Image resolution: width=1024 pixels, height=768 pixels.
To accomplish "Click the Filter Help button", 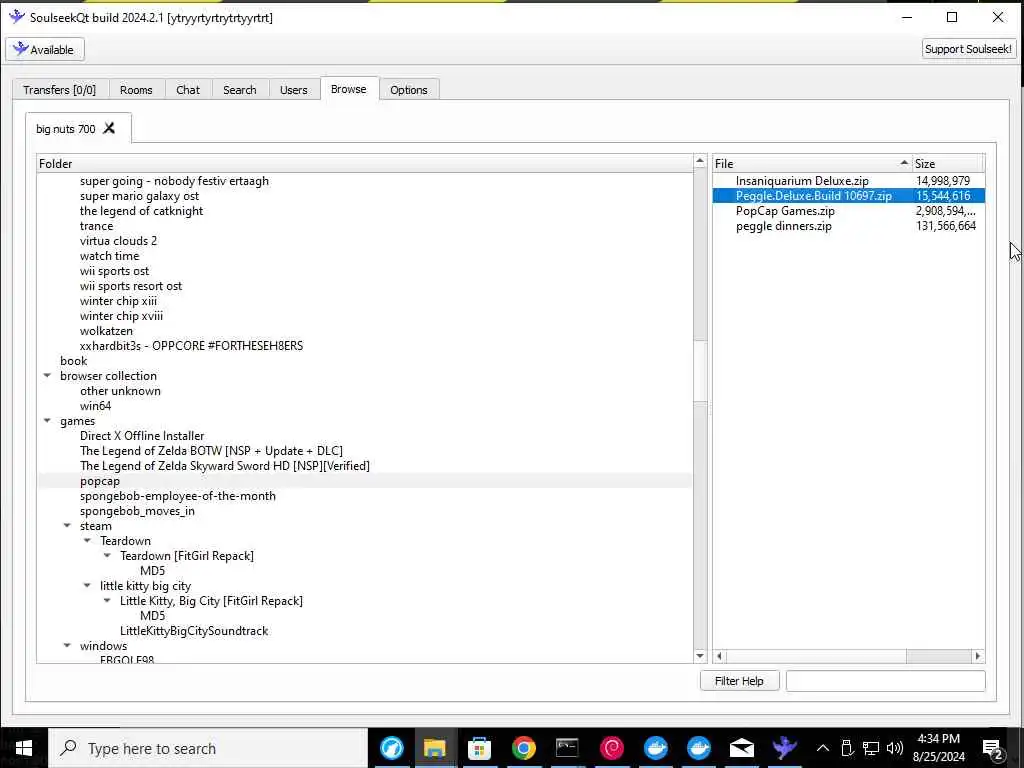I will [739, 681].
